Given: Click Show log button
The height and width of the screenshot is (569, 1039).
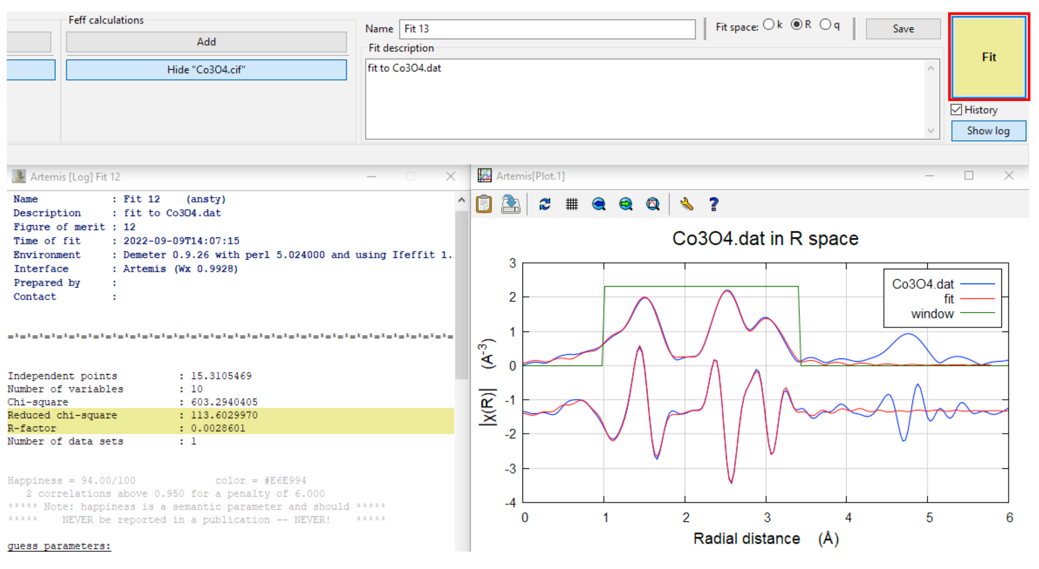Looking at the screenshot, I should 988,130.
